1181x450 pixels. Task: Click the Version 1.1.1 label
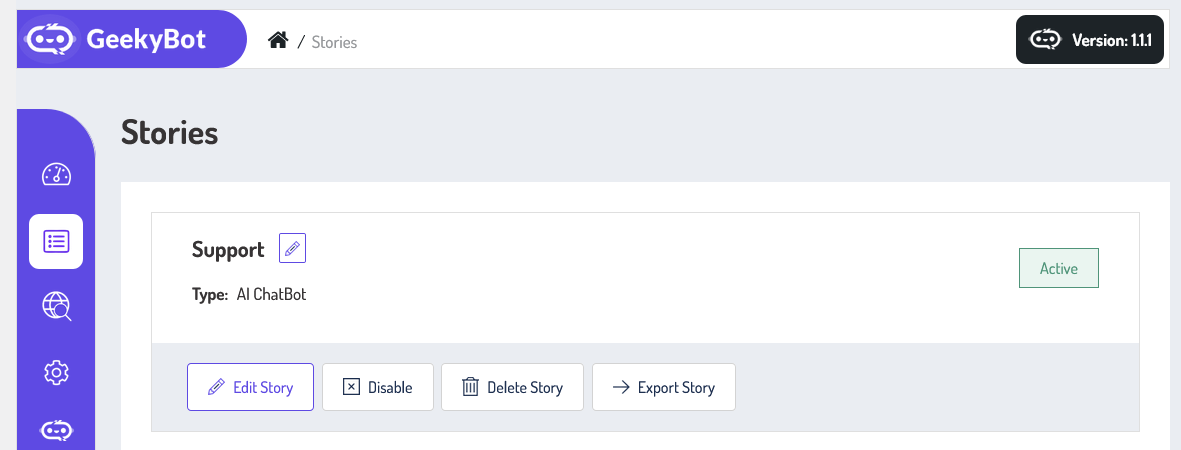pyautogui.click(x=1111, y=41)
